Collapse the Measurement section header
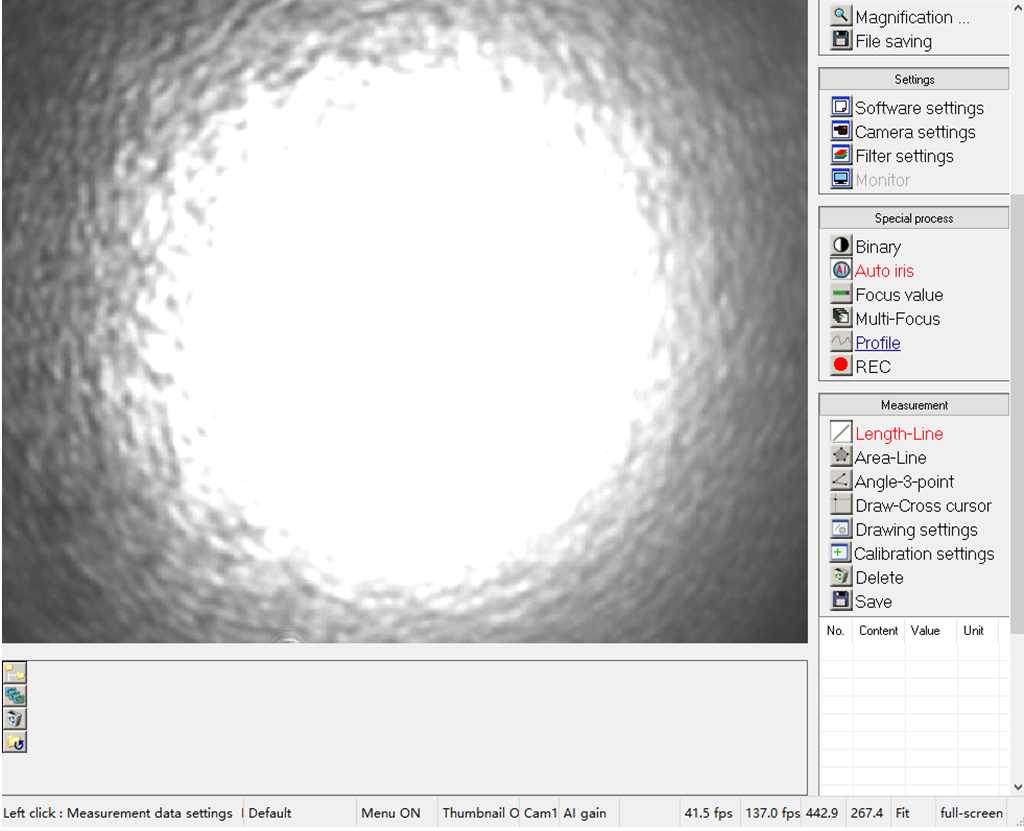The height and width of the screenshot is (831, 1024). (914, 405)
